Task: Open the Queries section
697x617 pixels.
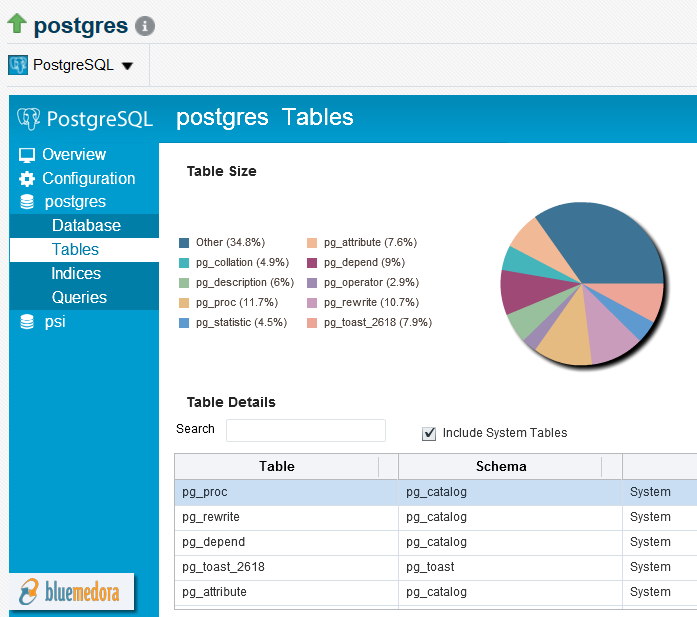Action: pos(84,298)
